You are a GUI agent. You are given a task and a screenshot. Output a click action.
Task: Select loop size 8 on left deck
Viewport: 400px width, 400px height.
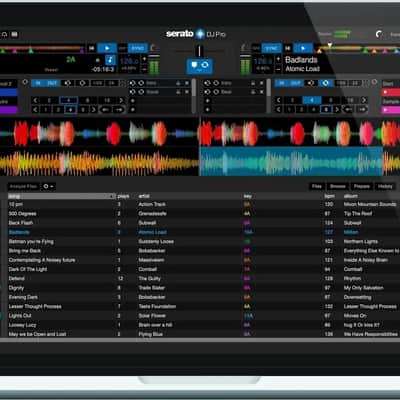[x=88, y=100]
